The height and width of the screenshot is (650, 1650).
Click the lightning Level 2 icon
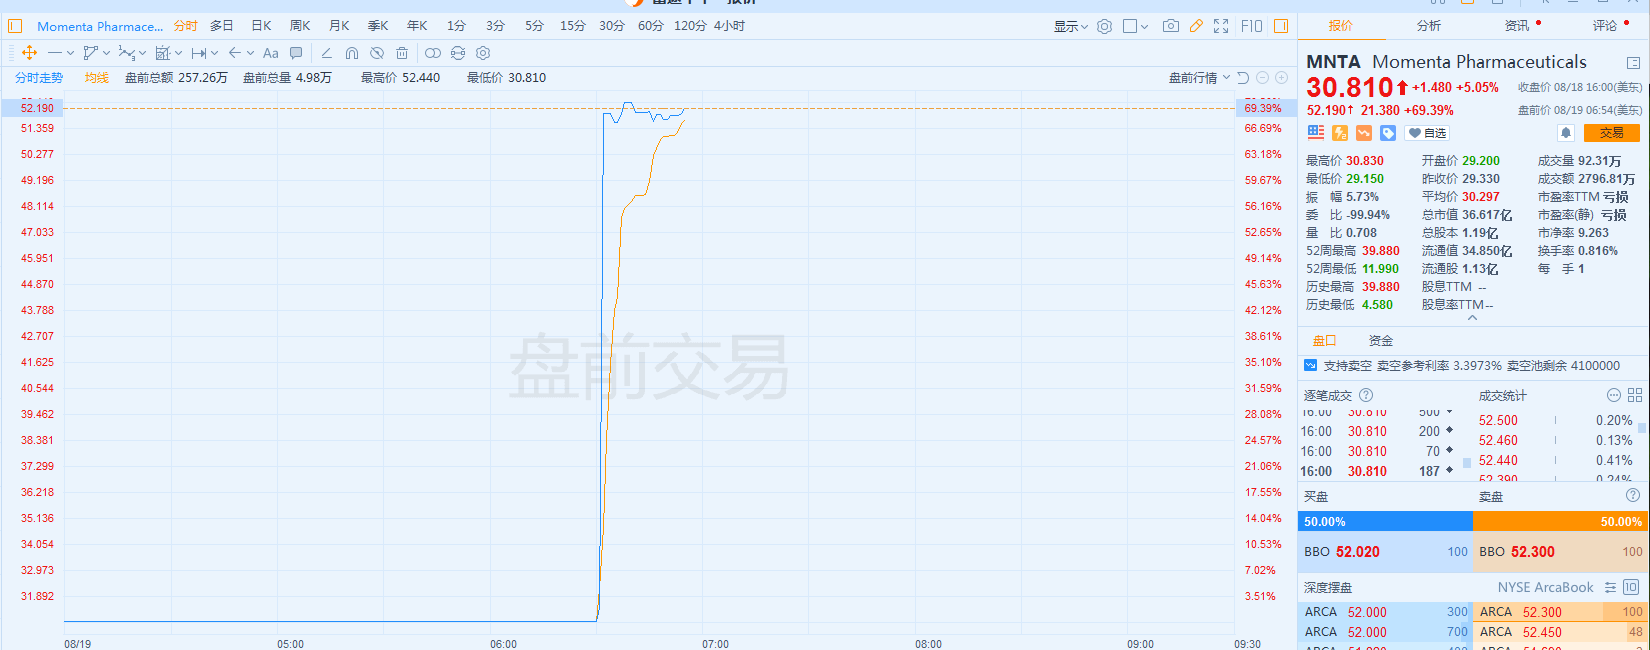pos(1340,133)
